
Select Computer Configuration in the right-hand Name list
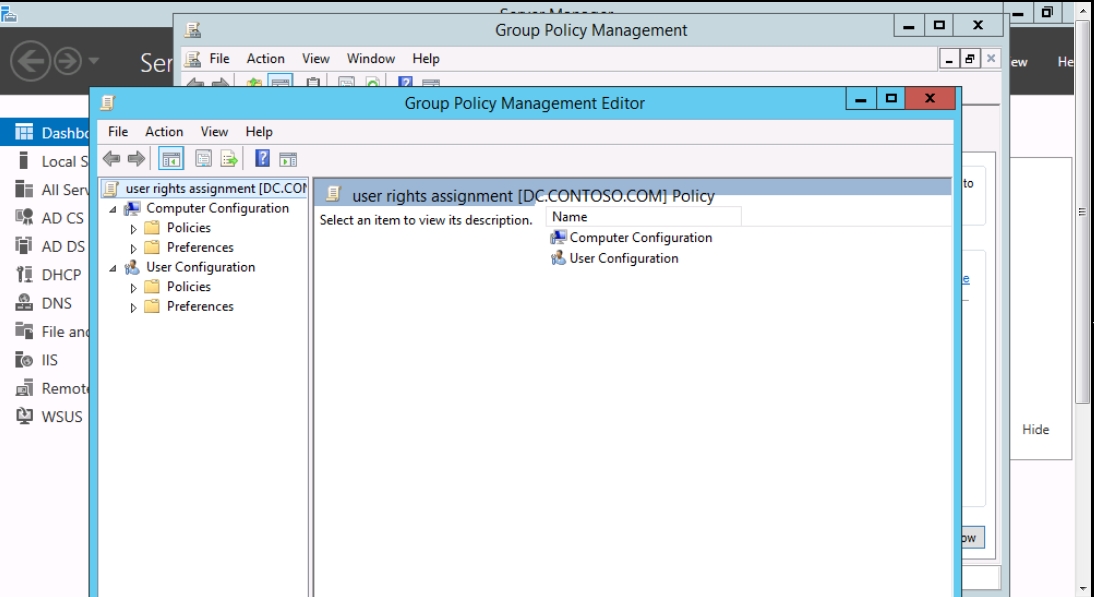(x=631, y=238)
